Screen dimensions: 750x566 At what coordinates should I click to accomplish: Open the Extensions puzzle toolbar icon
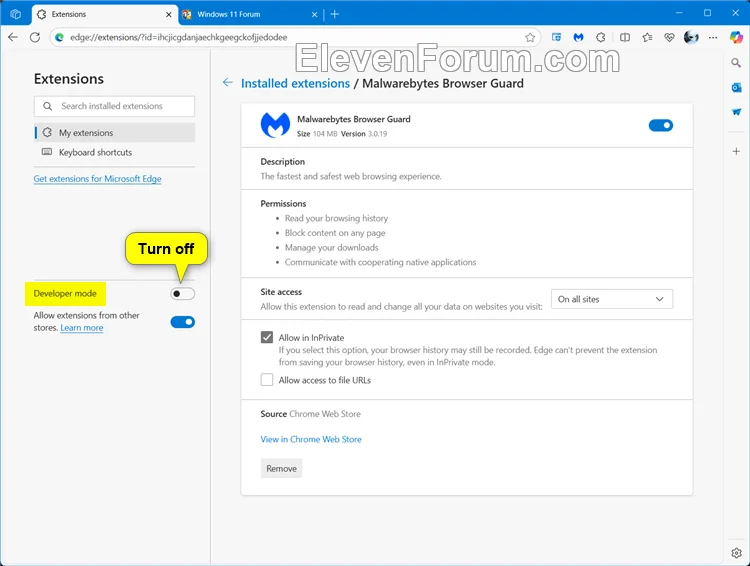point(601,37)
